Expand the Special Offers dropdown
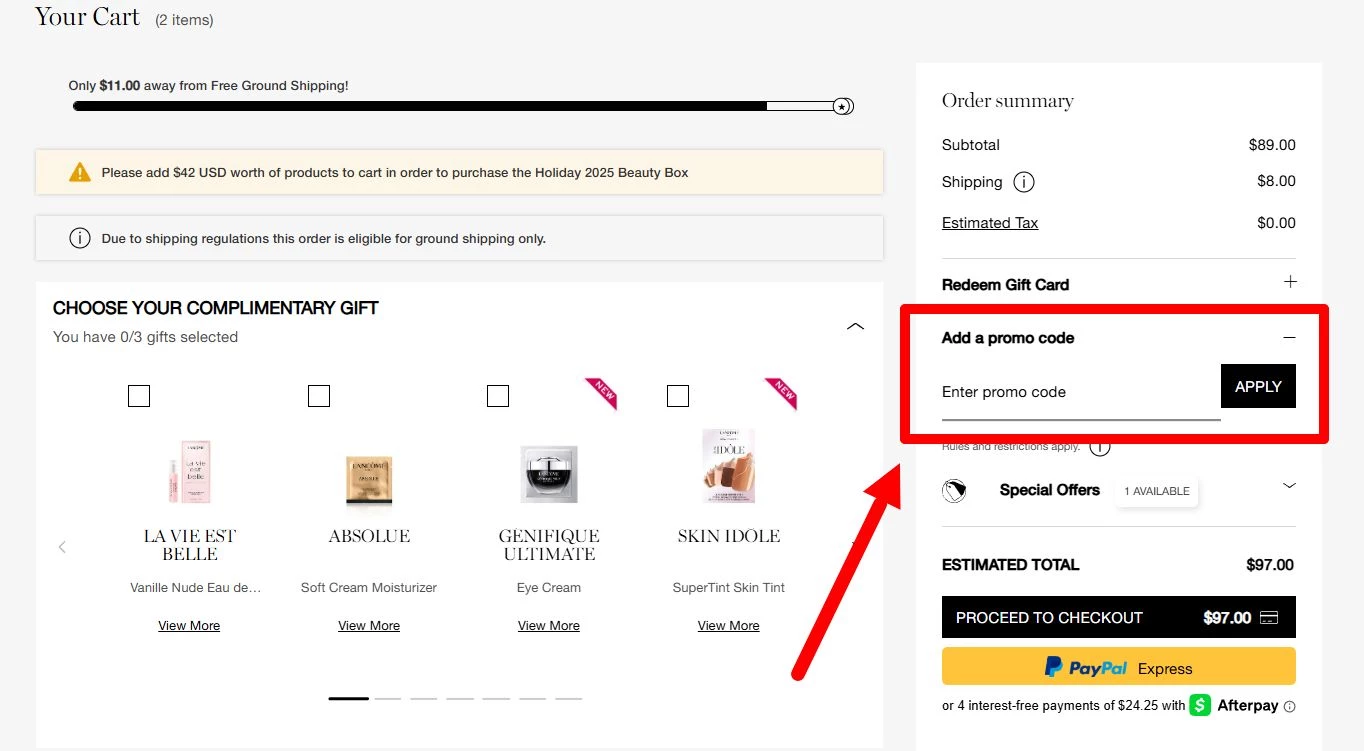Viewport: 1364px width, 751px height. [x=1289, y=486]
